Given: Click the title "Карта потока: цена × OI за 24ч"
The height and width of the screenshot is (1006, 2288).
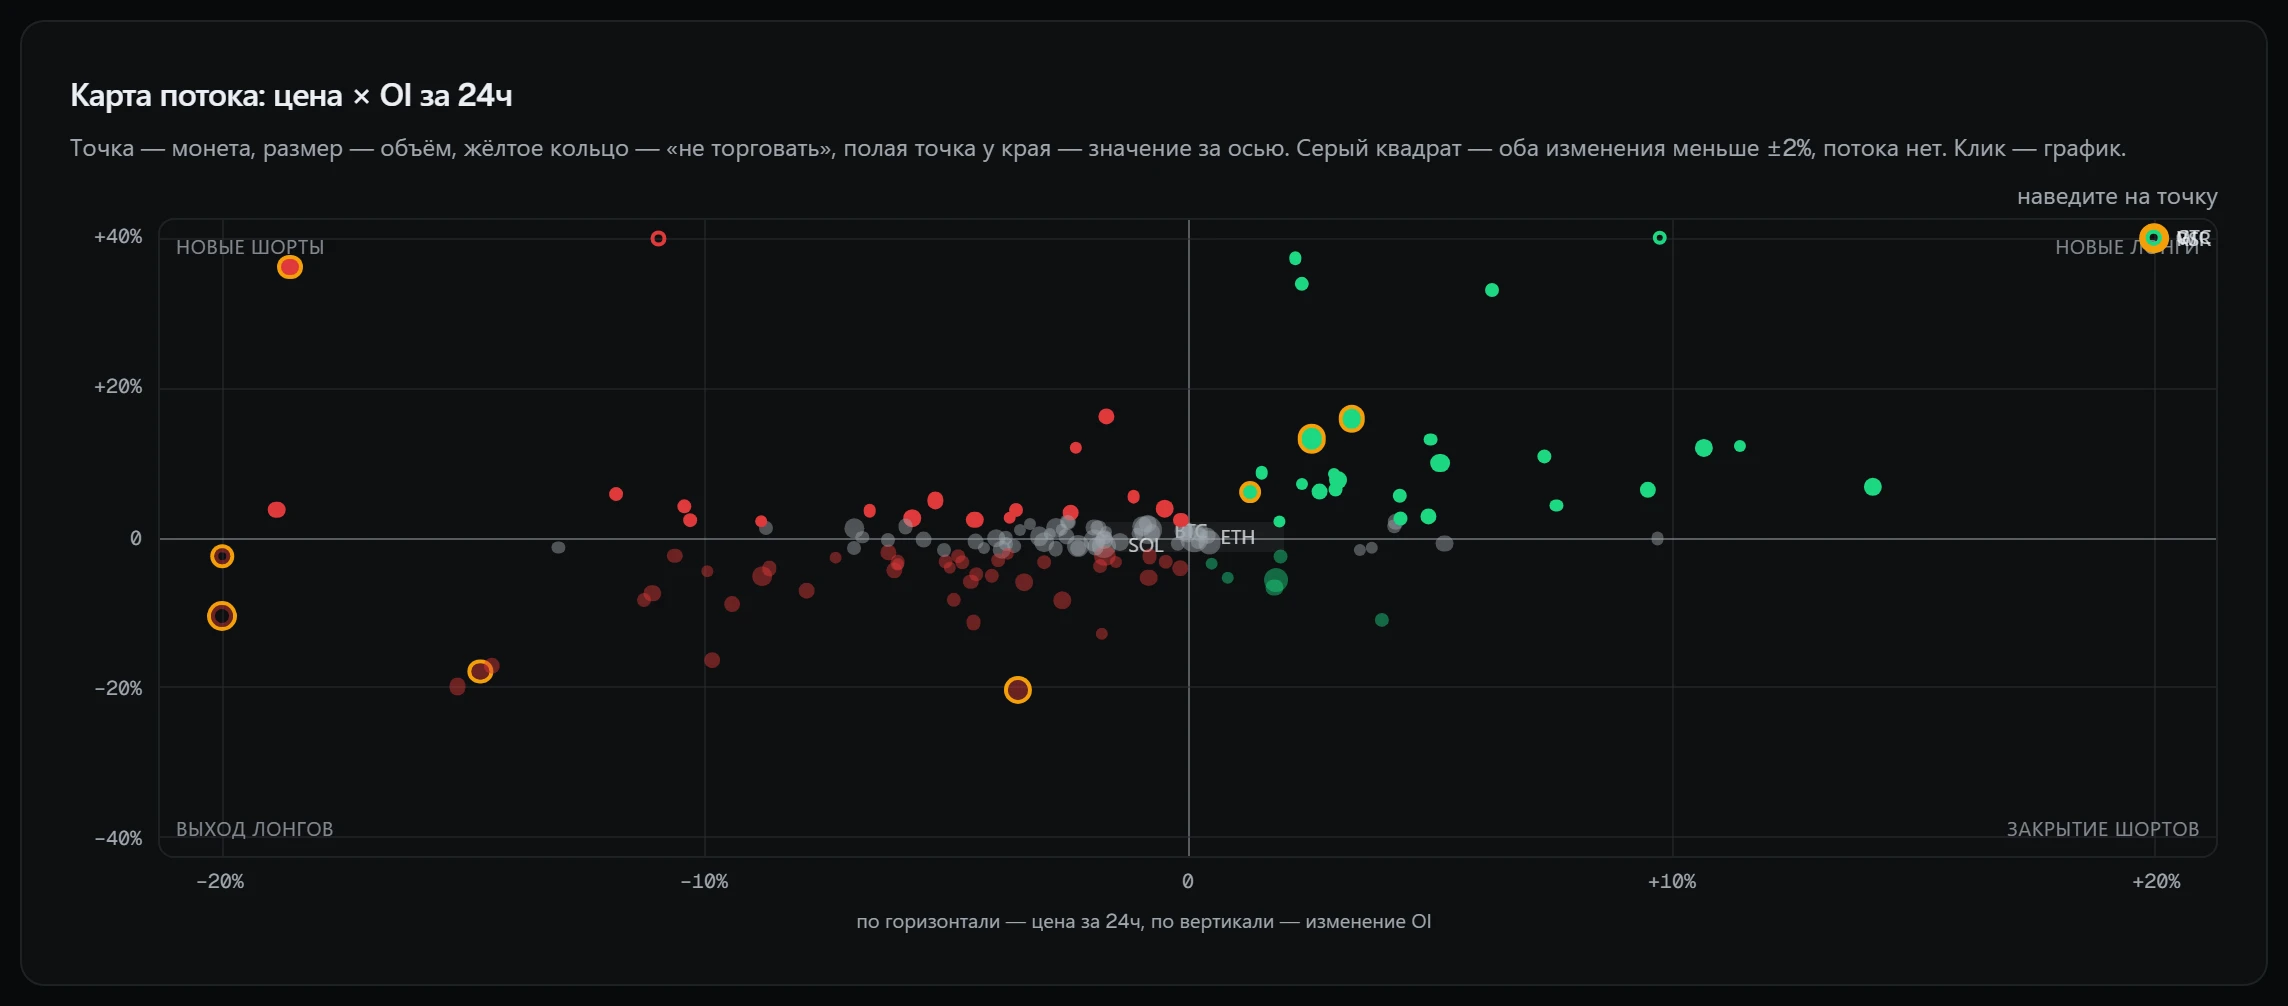Looking at the screenshot, I should click(291, 95).
